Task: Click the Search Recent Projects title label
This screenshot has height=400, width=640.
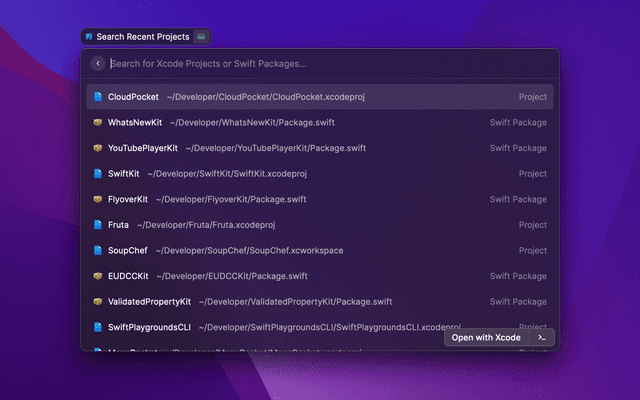Action: pyautogui.click(x=142, y=37)
